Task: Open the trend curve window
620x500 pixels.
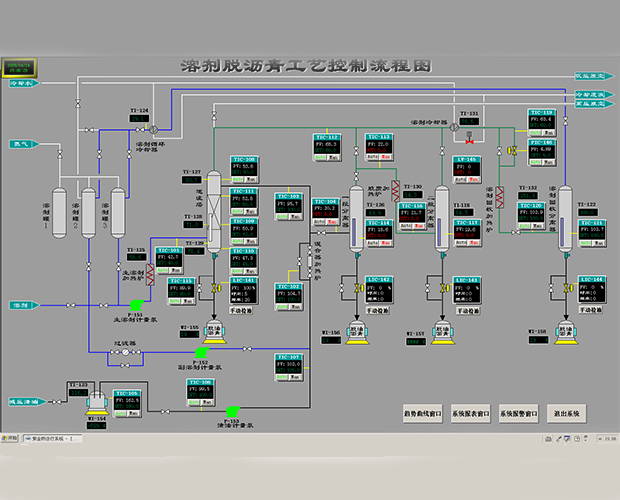Action: tap(422, 414)
